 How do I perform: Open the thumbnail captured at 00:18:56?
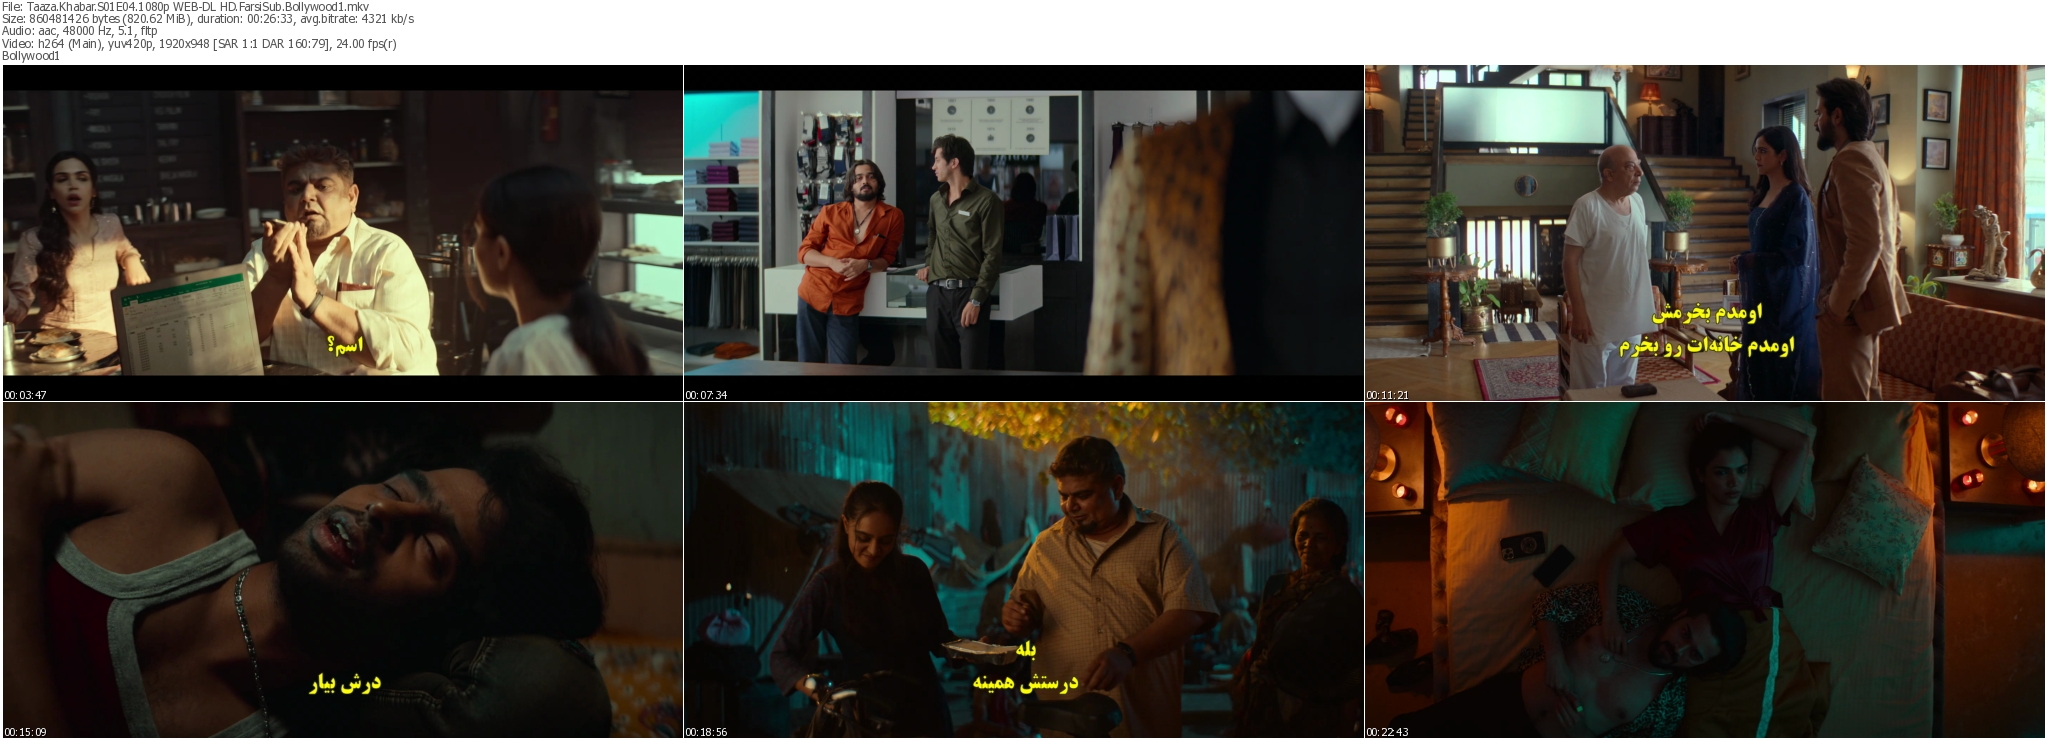[1023, 570]
